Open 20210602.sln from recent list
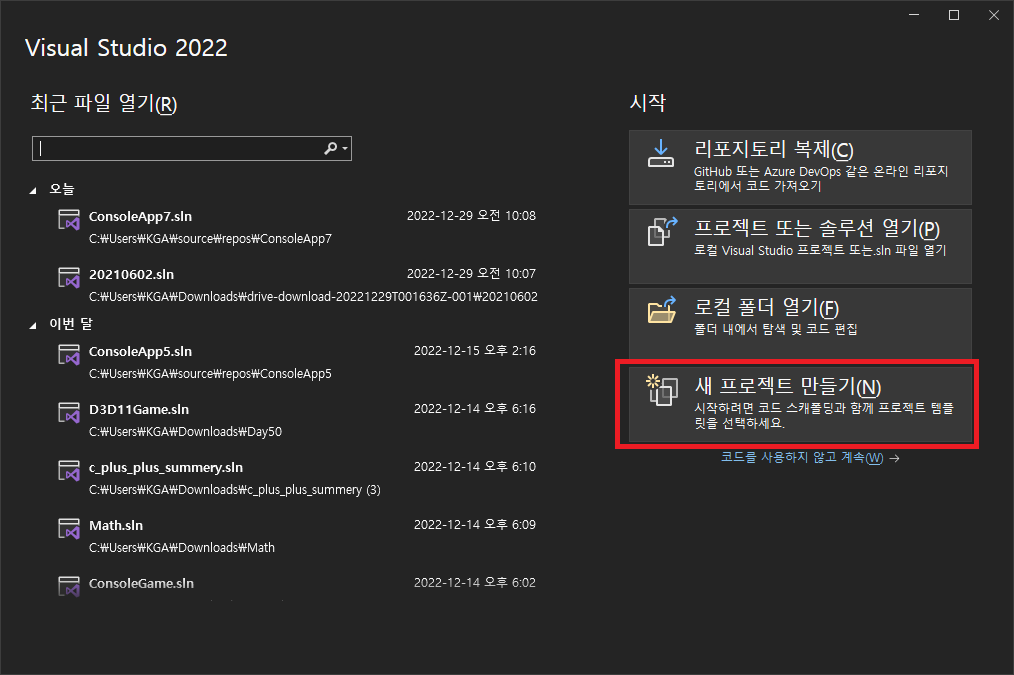The image size is (1014, 675). [x=296, y=285]
